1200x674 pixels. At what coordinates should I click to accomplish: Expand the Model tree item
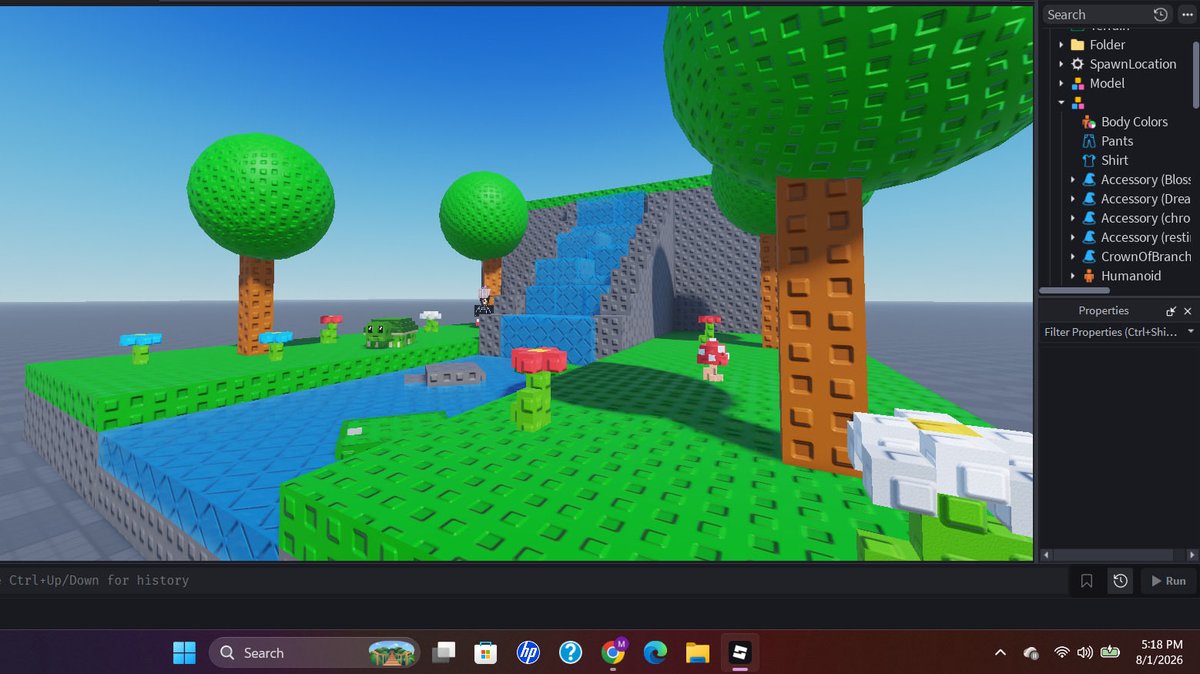[x=1061, y=83]
